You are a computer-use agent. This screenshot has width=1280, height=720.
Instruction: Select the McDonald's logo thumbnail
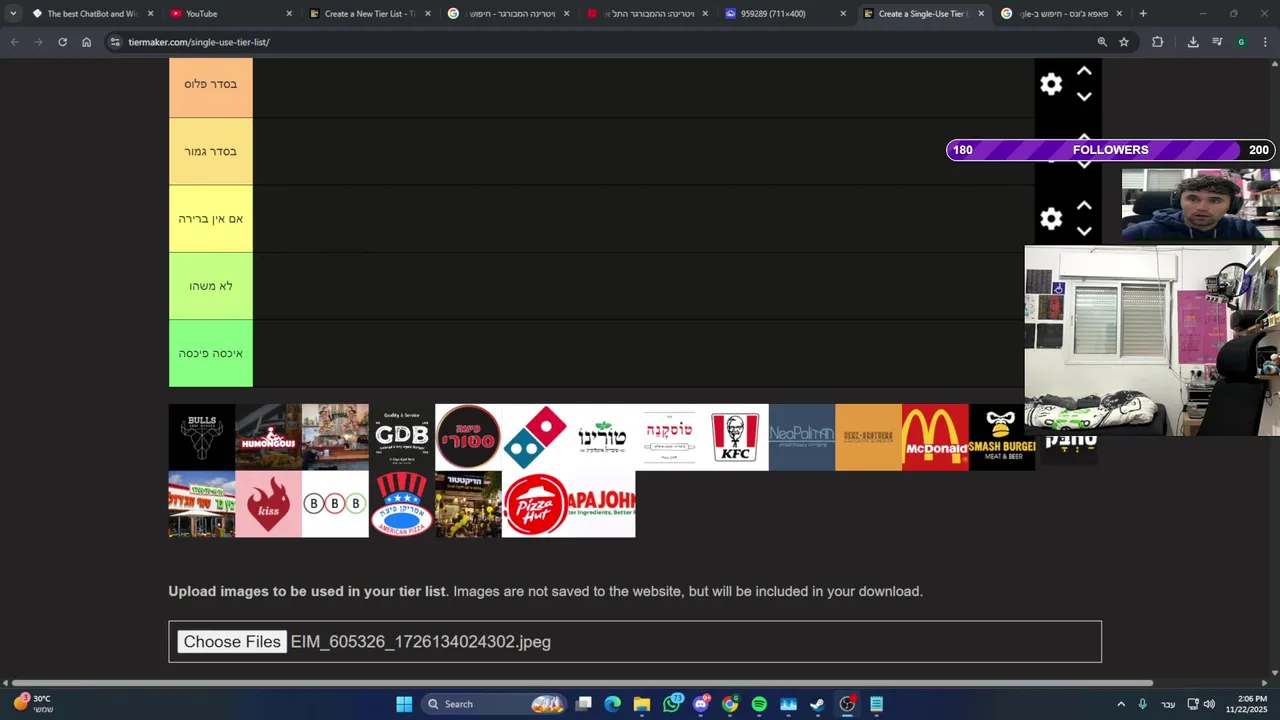click(935, 437)
